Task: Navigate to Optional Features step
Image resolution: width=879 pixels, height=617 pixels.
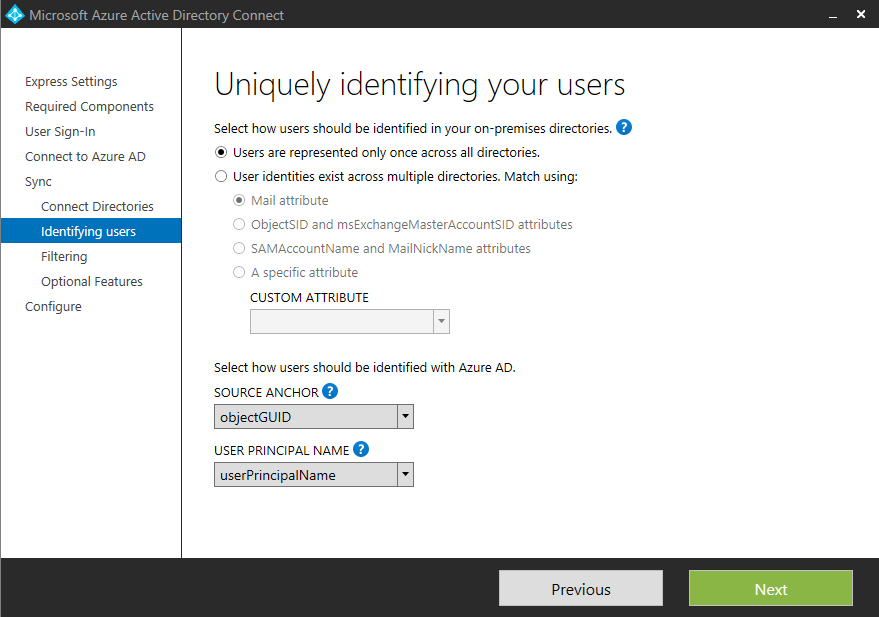Action: (x=92, y=282)
